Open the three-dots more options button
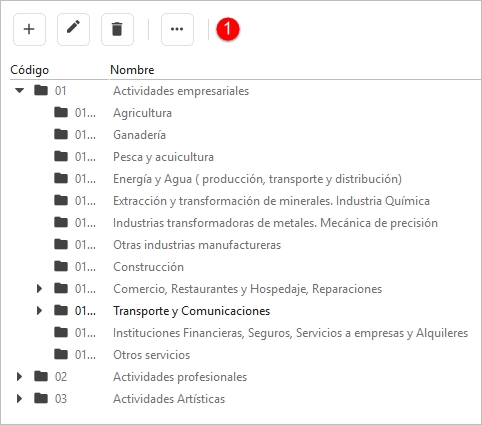The width and height of the screenshot is (482, 425). [x=177, y=29]
